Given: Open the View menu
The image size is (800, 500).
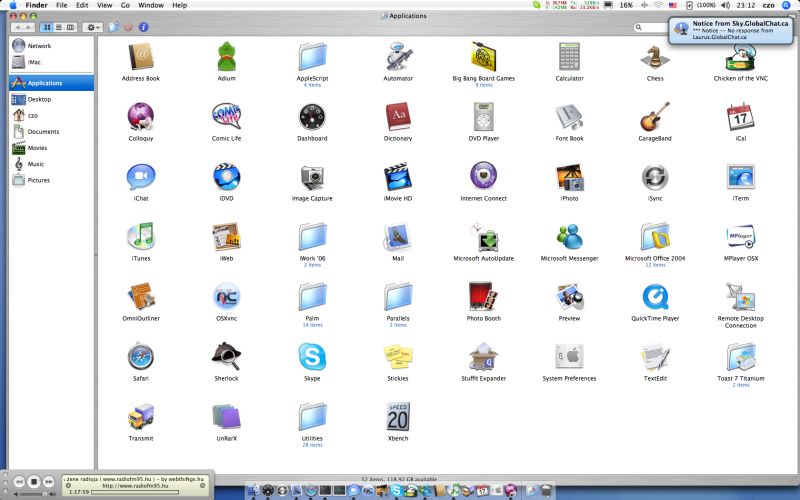Looking at the screenshot, I should click(105, 5).
